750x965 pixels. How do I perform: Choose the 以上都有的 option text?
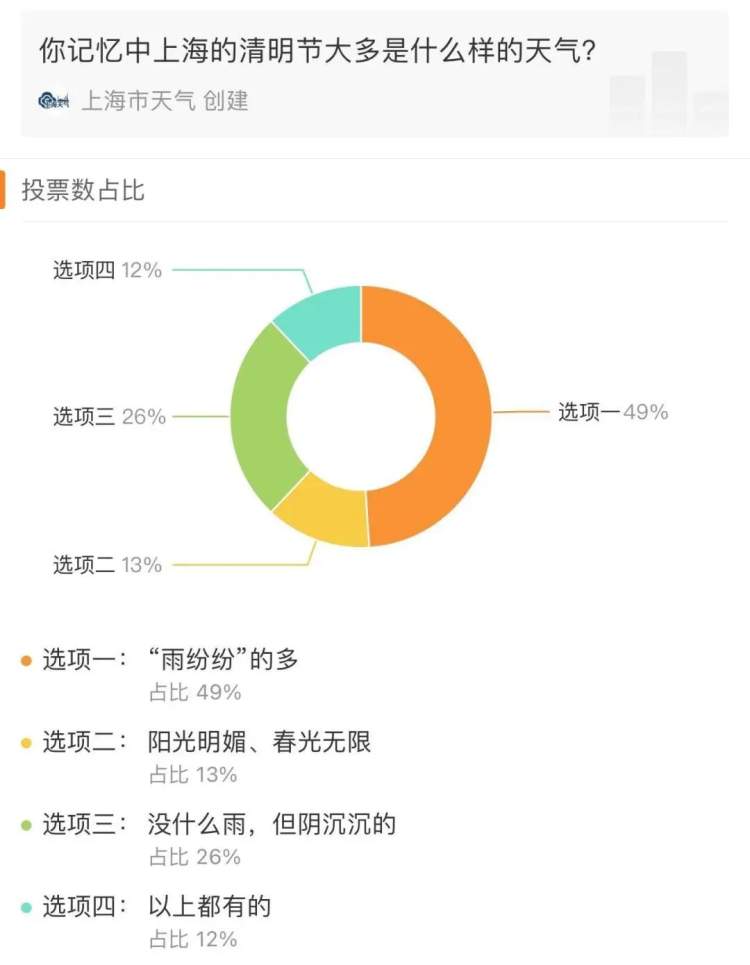(209, 906)
